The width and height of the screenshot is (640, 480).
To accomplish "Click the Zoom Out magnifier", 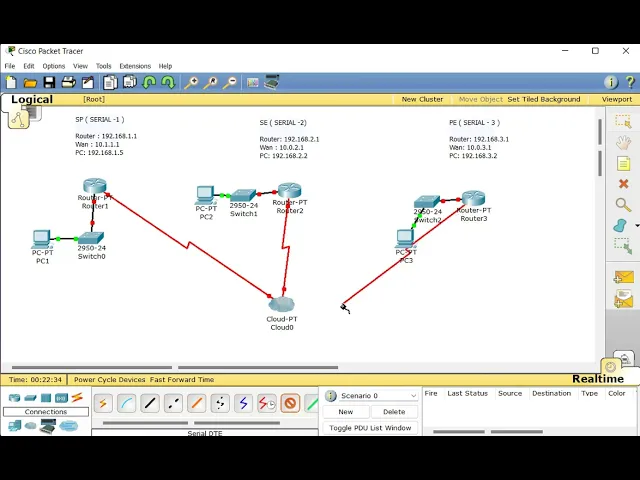I will pos(230,82).
